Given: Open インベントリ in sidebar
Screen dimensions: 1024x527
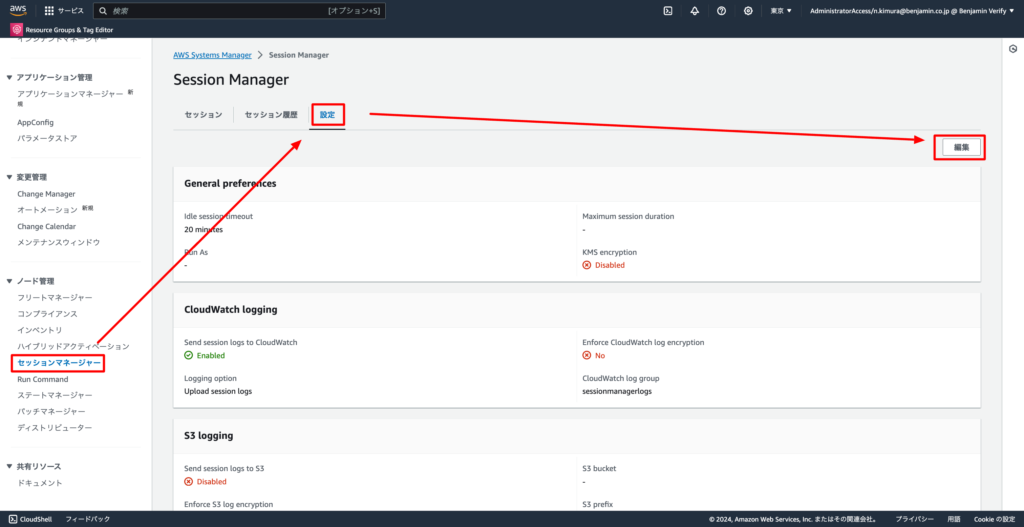Looking at the screenshot, I should [x=40, y=330].
